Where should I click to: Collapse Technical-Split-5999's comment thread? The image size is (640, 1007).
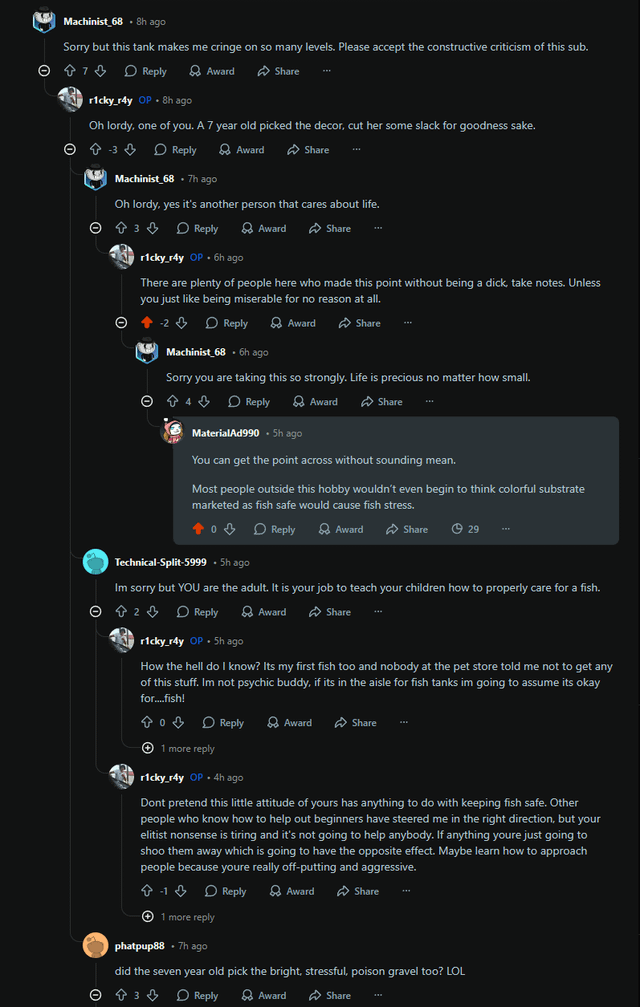click(x=96, y=612)
